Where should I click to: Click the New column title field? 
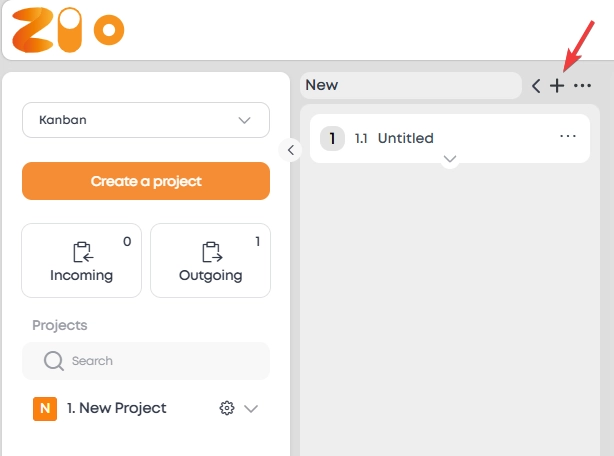pyautogui.click(x=410, y=86)
